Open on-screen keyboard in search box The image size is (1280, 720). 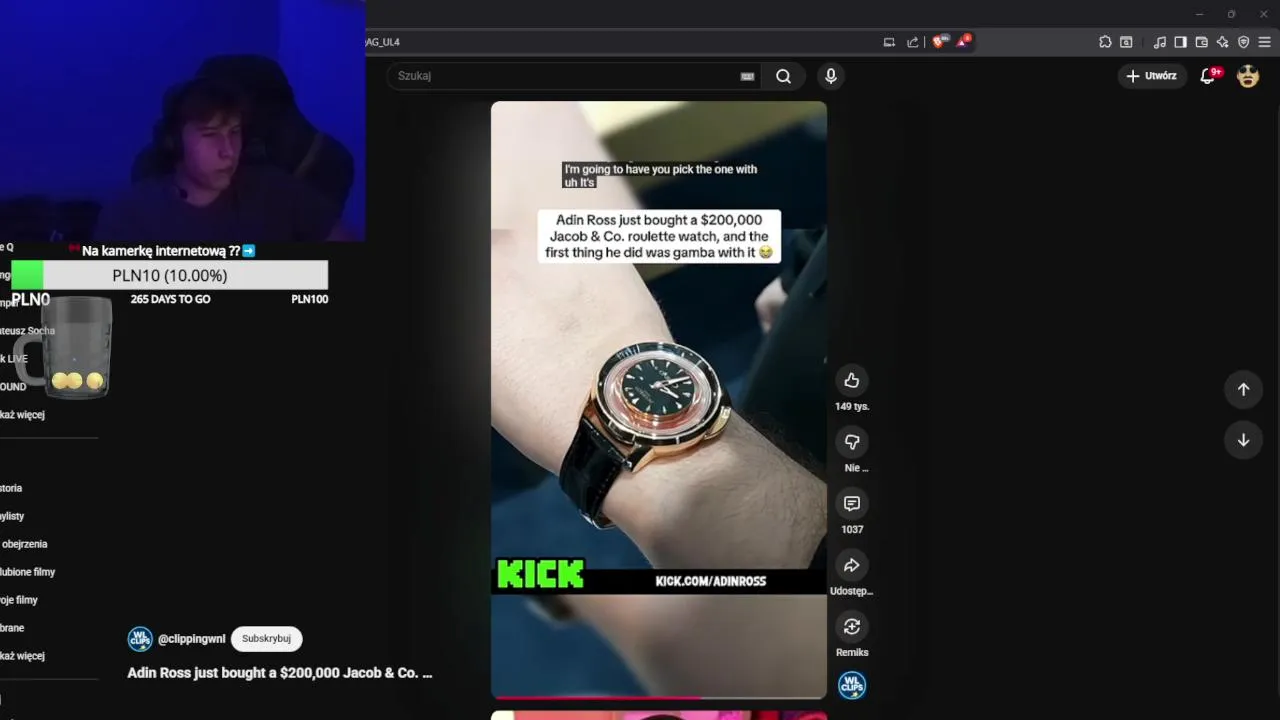[747, 76]
